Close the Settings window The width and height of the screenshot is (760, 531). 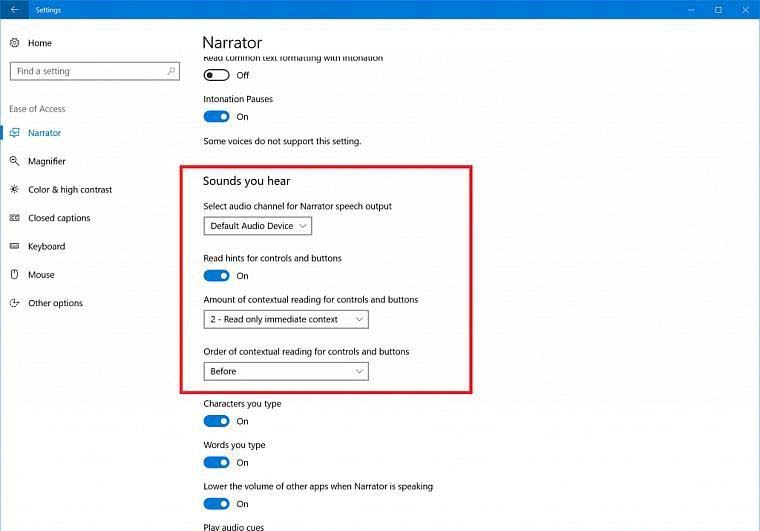(745, 10)
